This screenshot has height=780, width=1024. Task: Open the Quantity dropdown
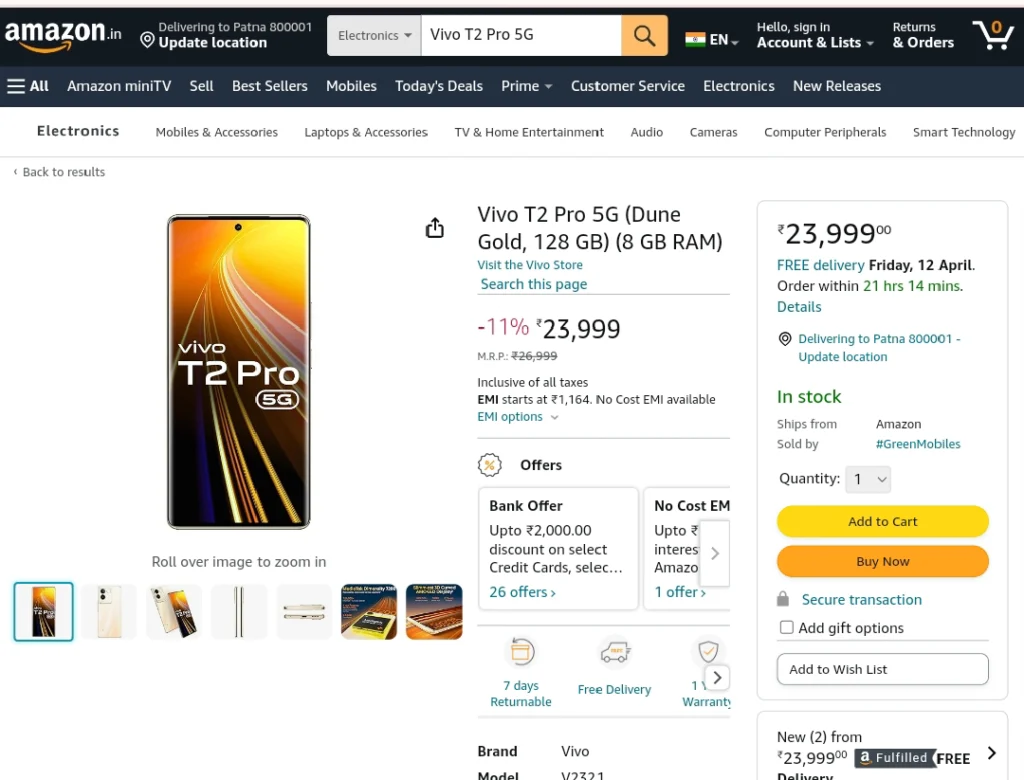(868, 479)
